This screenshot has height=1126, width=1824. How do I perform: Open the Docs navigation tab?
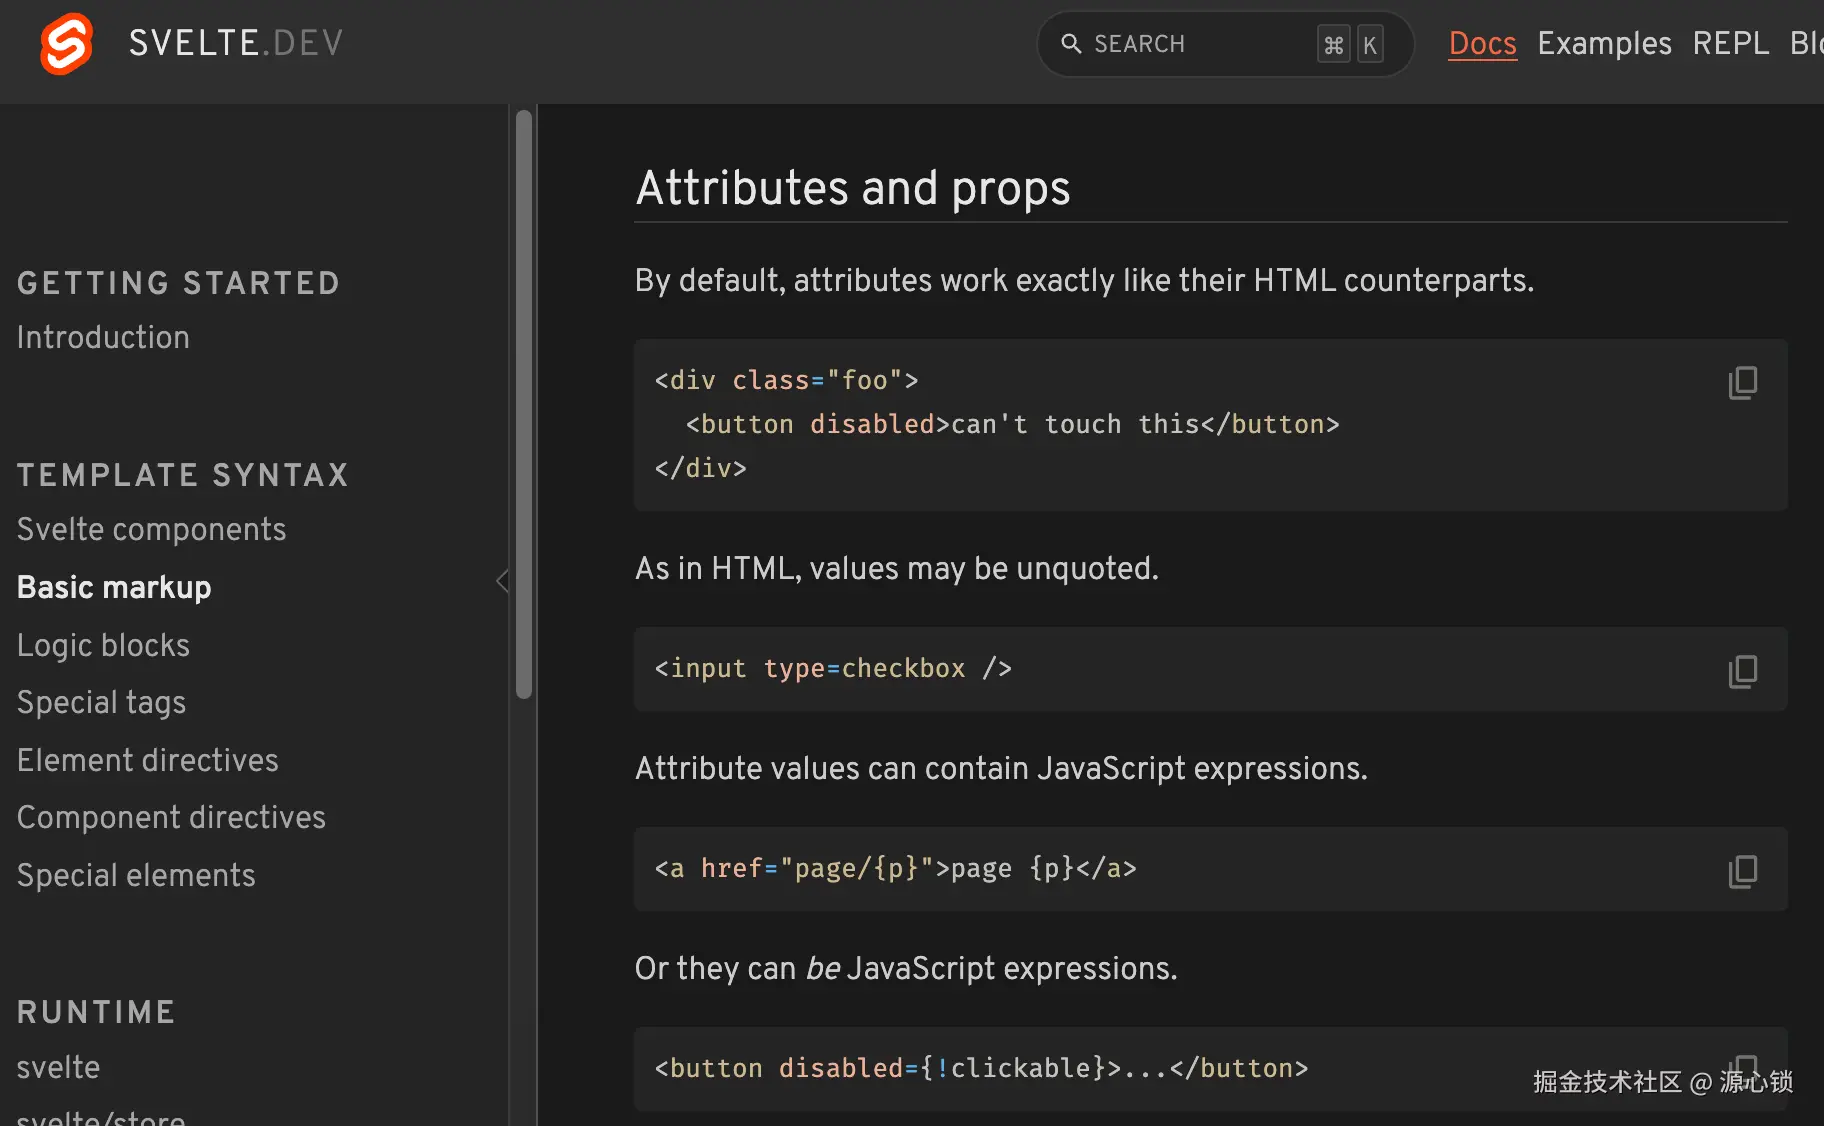click(x=1482, y=44)
